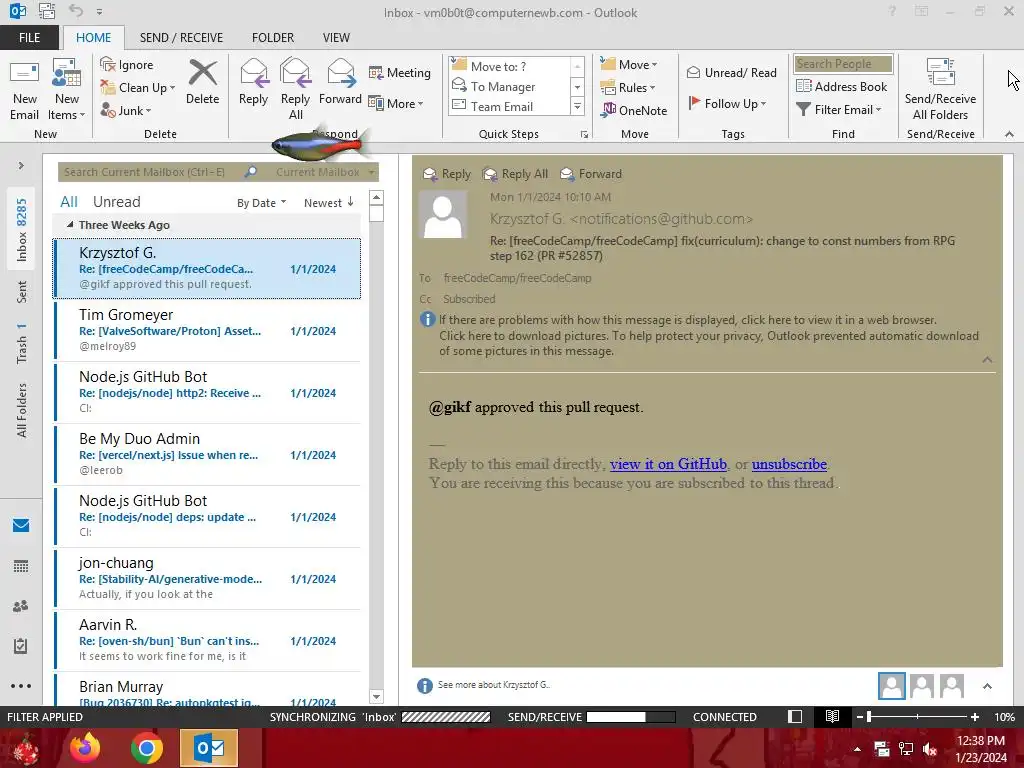1024x768 pixels.
Task: Click the ribbon Forward button
Action: [x=340, y=82]
